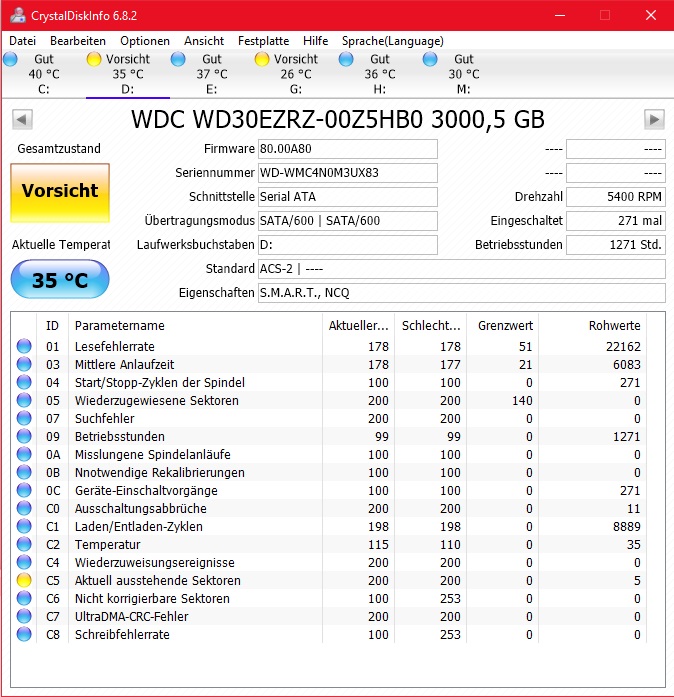Screen dimensions: 674x697
Task: Click raw value 8889 of Laden/Entladen-Zyklen
Action: tap(626, 526)
